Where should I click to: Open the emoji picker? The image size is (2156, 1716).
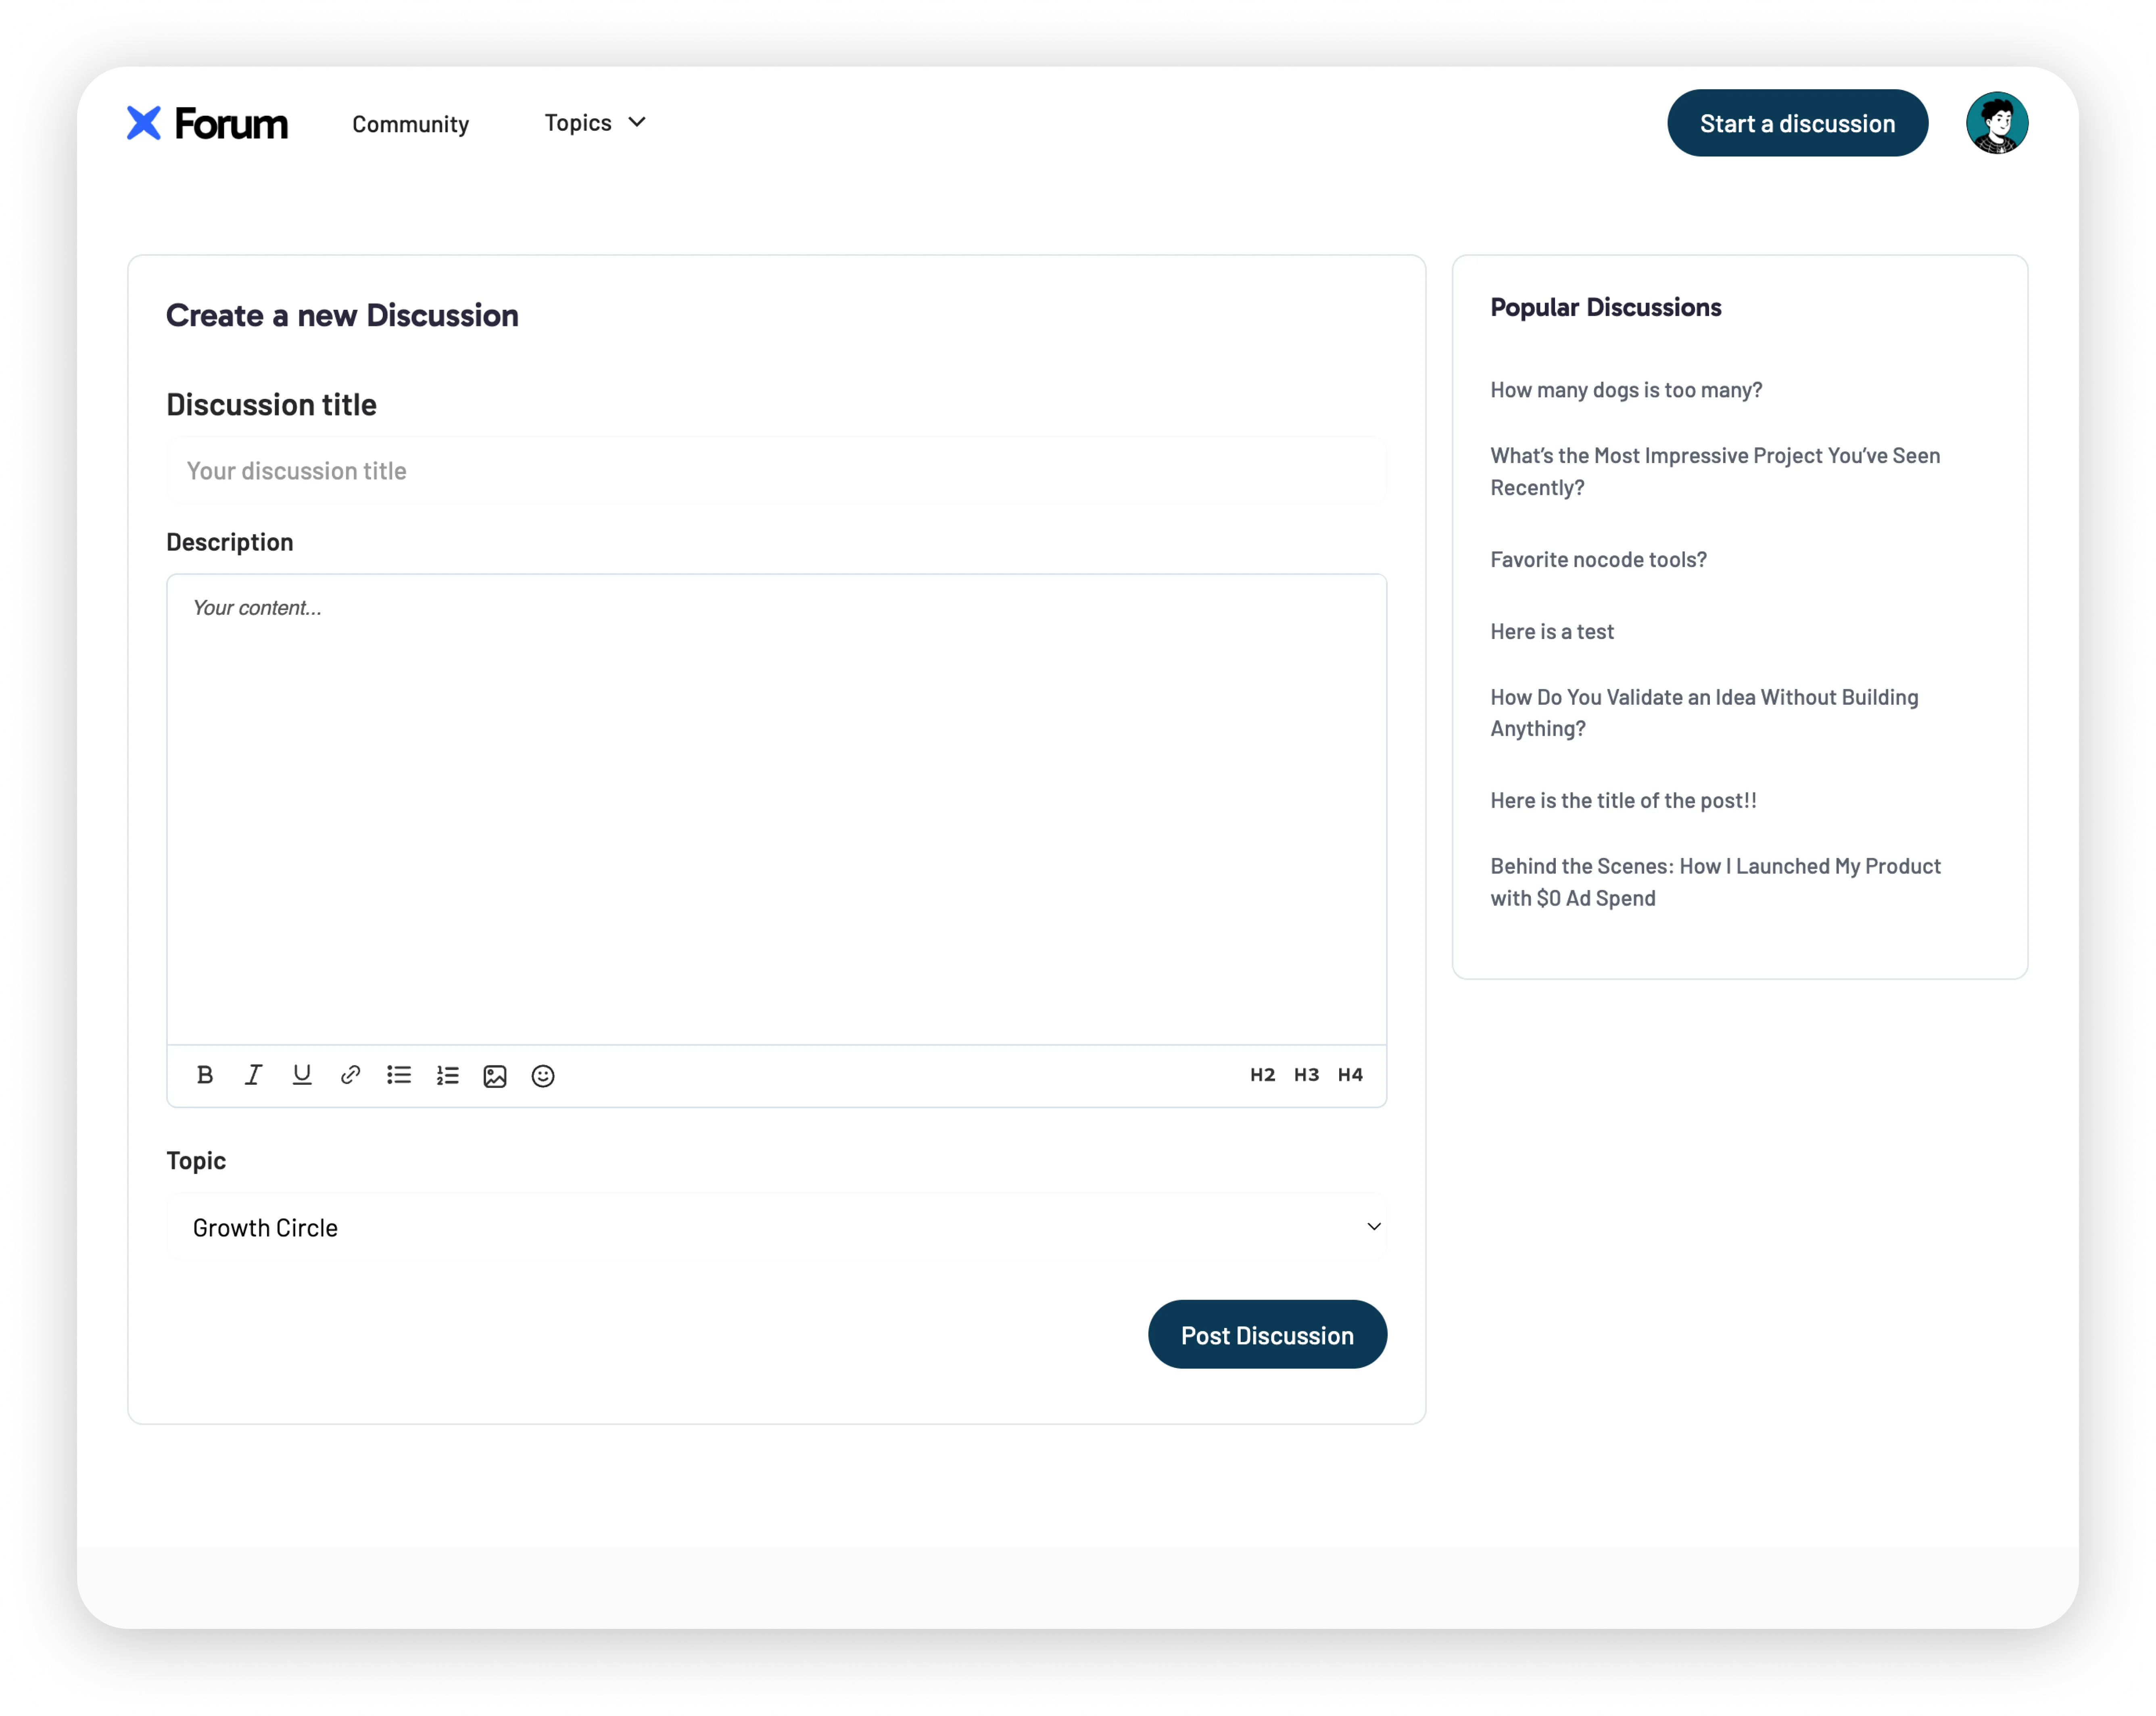tap(543, 1076)
